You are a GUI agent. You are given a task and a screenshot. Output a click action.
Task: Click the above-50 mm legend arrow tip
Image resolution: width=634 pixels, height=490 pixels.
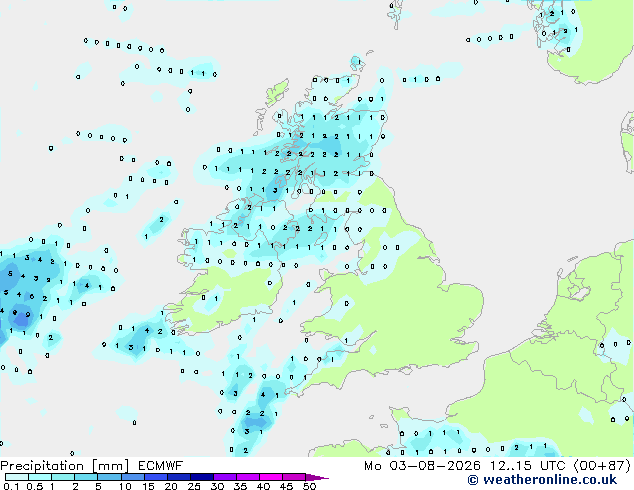pos(317,477)
